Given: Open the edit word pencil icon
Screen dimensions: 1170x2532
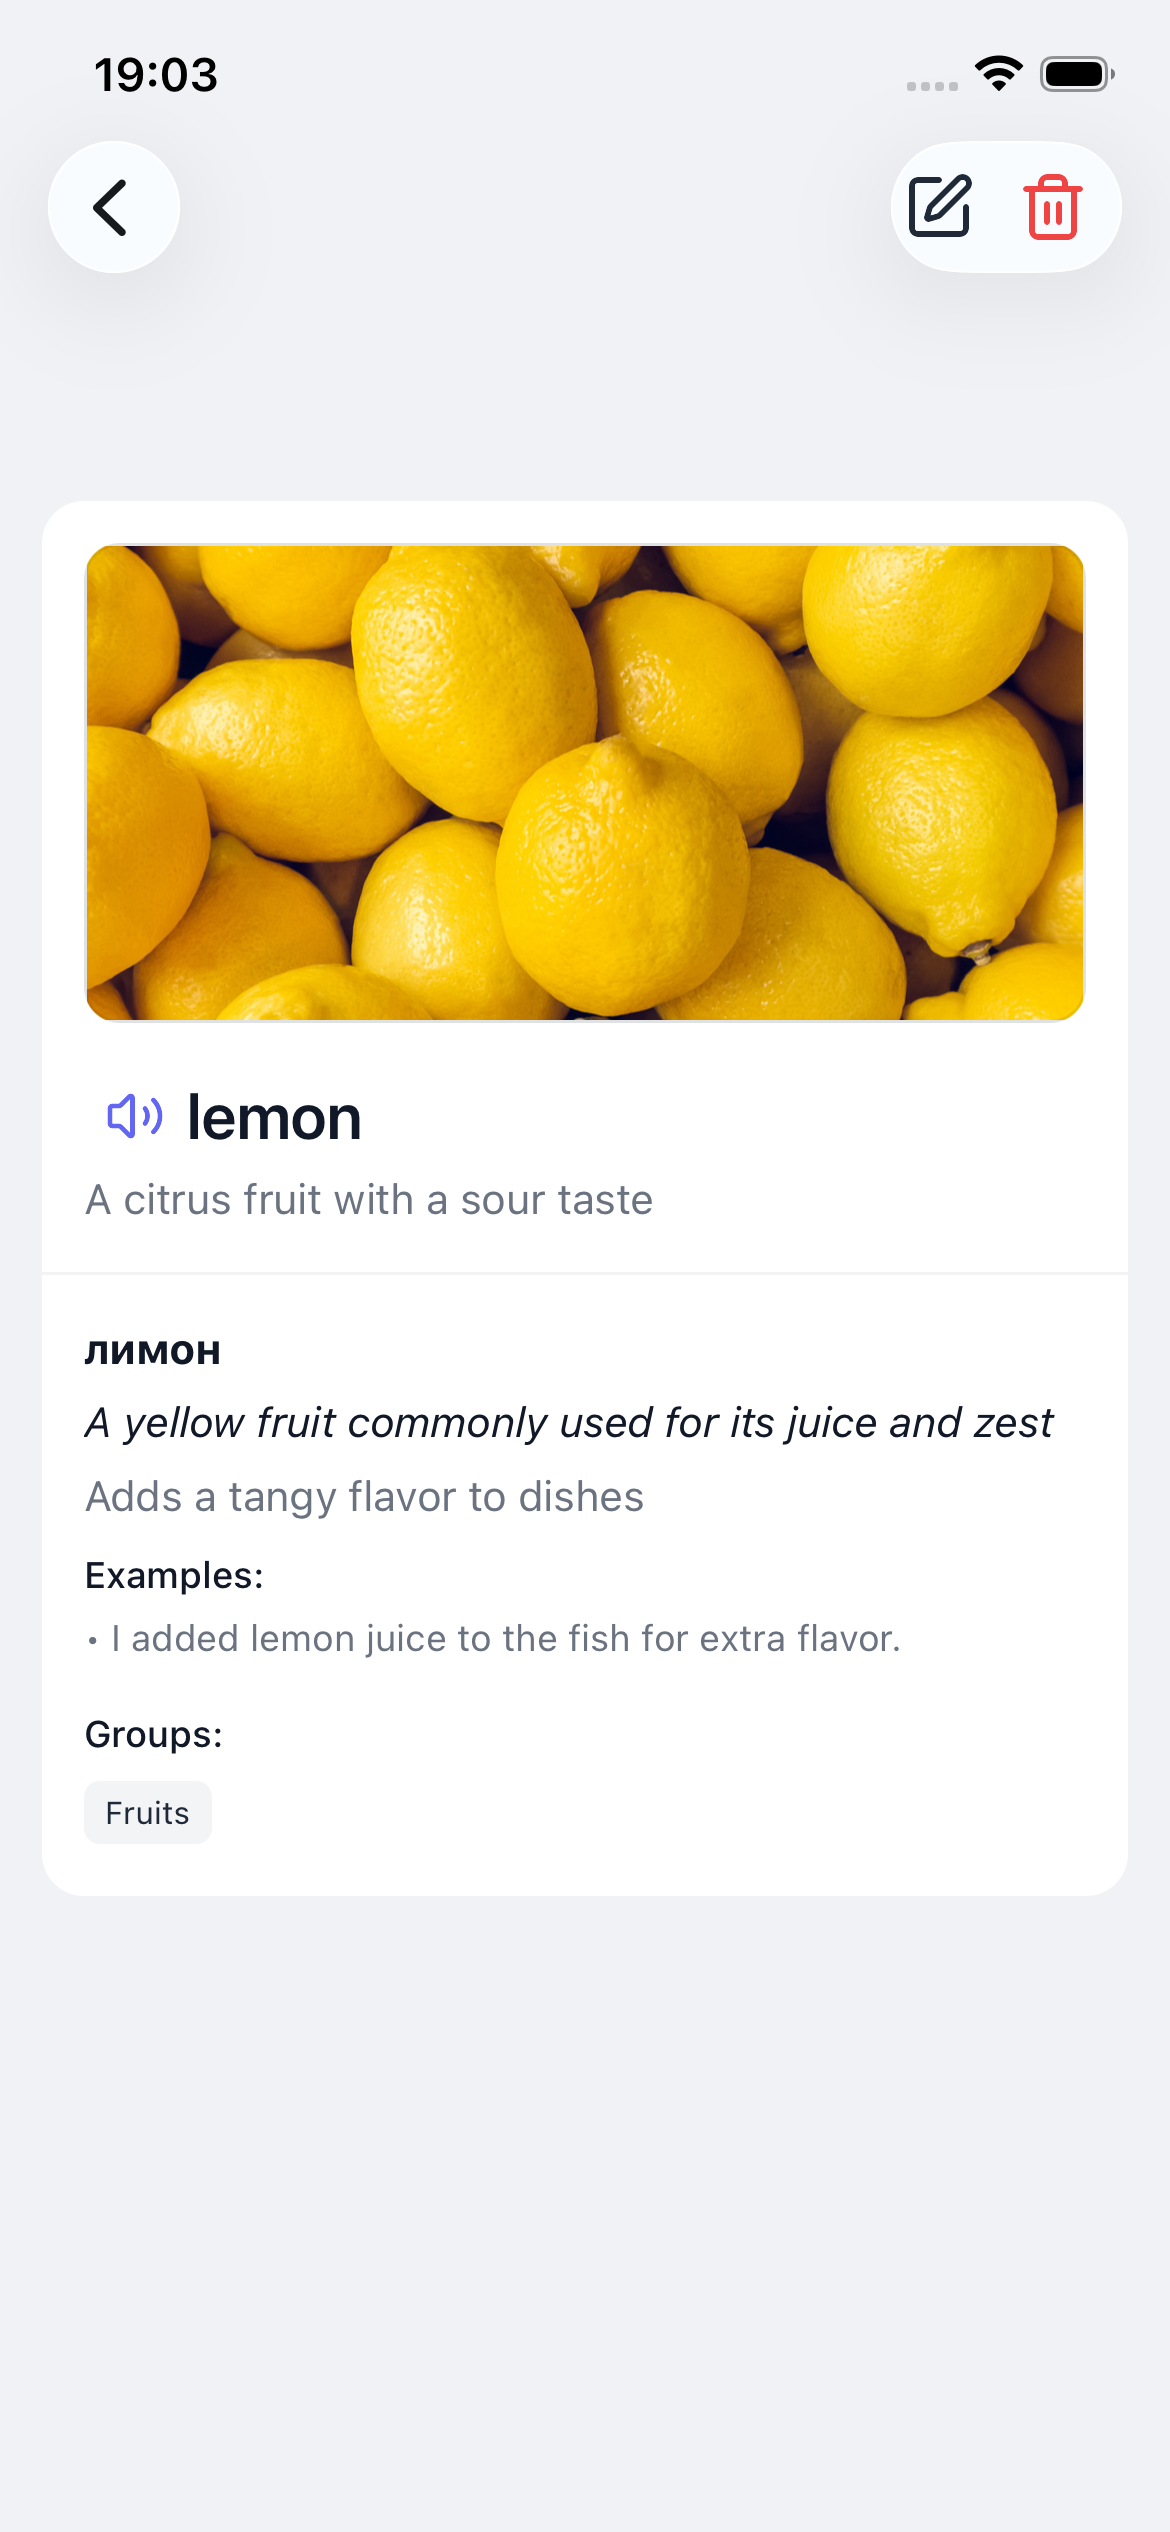Looking at the screenshot, I should (940, 206).
